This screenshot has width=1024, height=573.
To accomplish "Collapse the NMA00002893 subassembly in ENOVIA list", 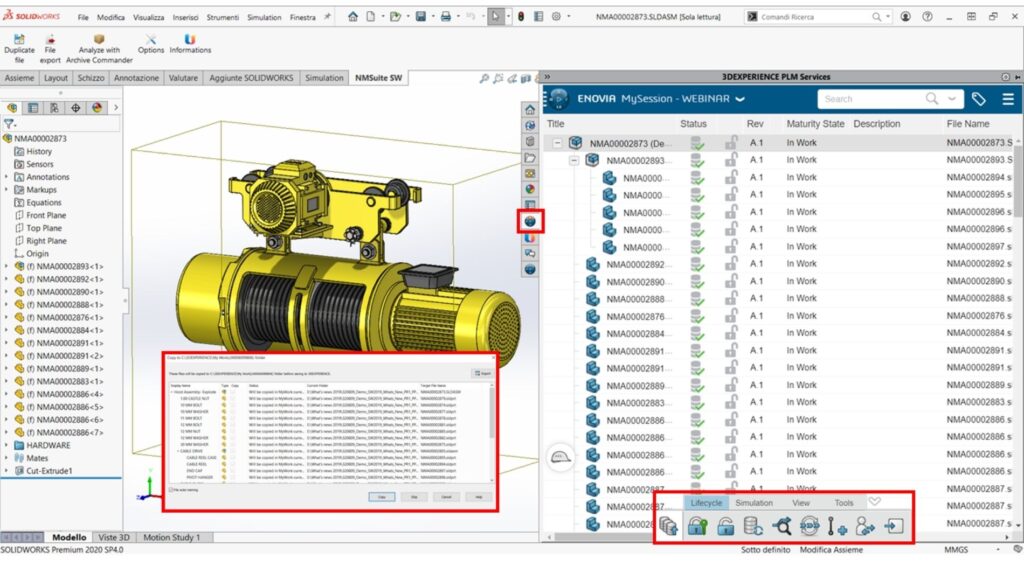I will [x=574, y=160].
